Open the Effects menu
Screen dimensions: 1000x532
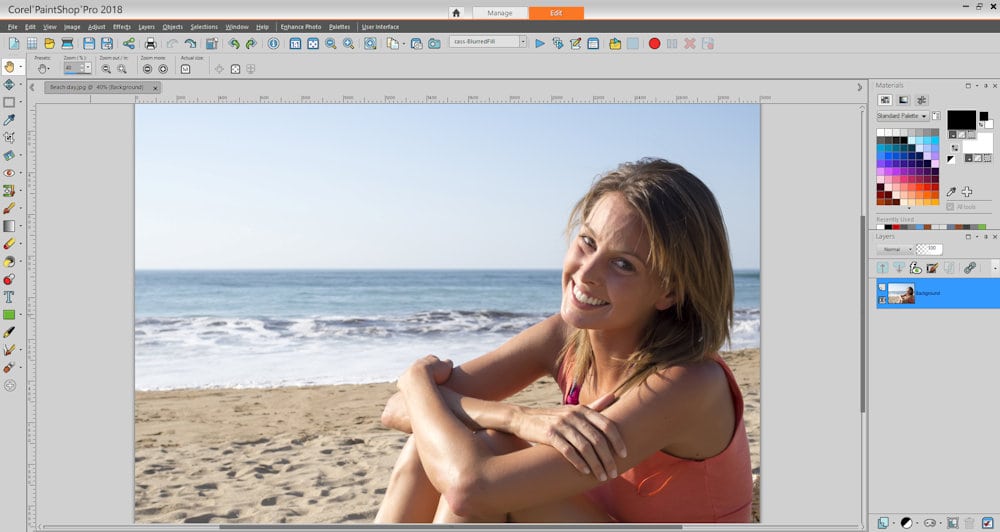pos(121,27)
